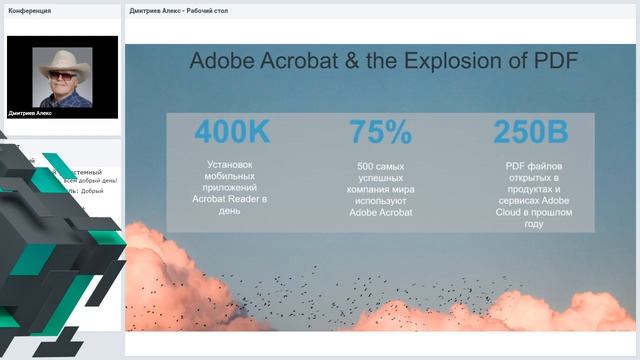
Task: Click the slide heading 'Adobe Acrobat & the Explosion of PDF'
Action: [384, 60]
